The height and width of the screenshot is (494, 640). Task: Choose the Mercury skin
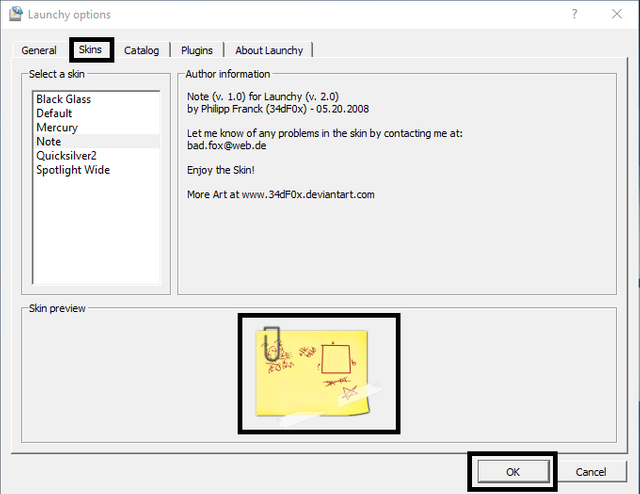[96, 127]
